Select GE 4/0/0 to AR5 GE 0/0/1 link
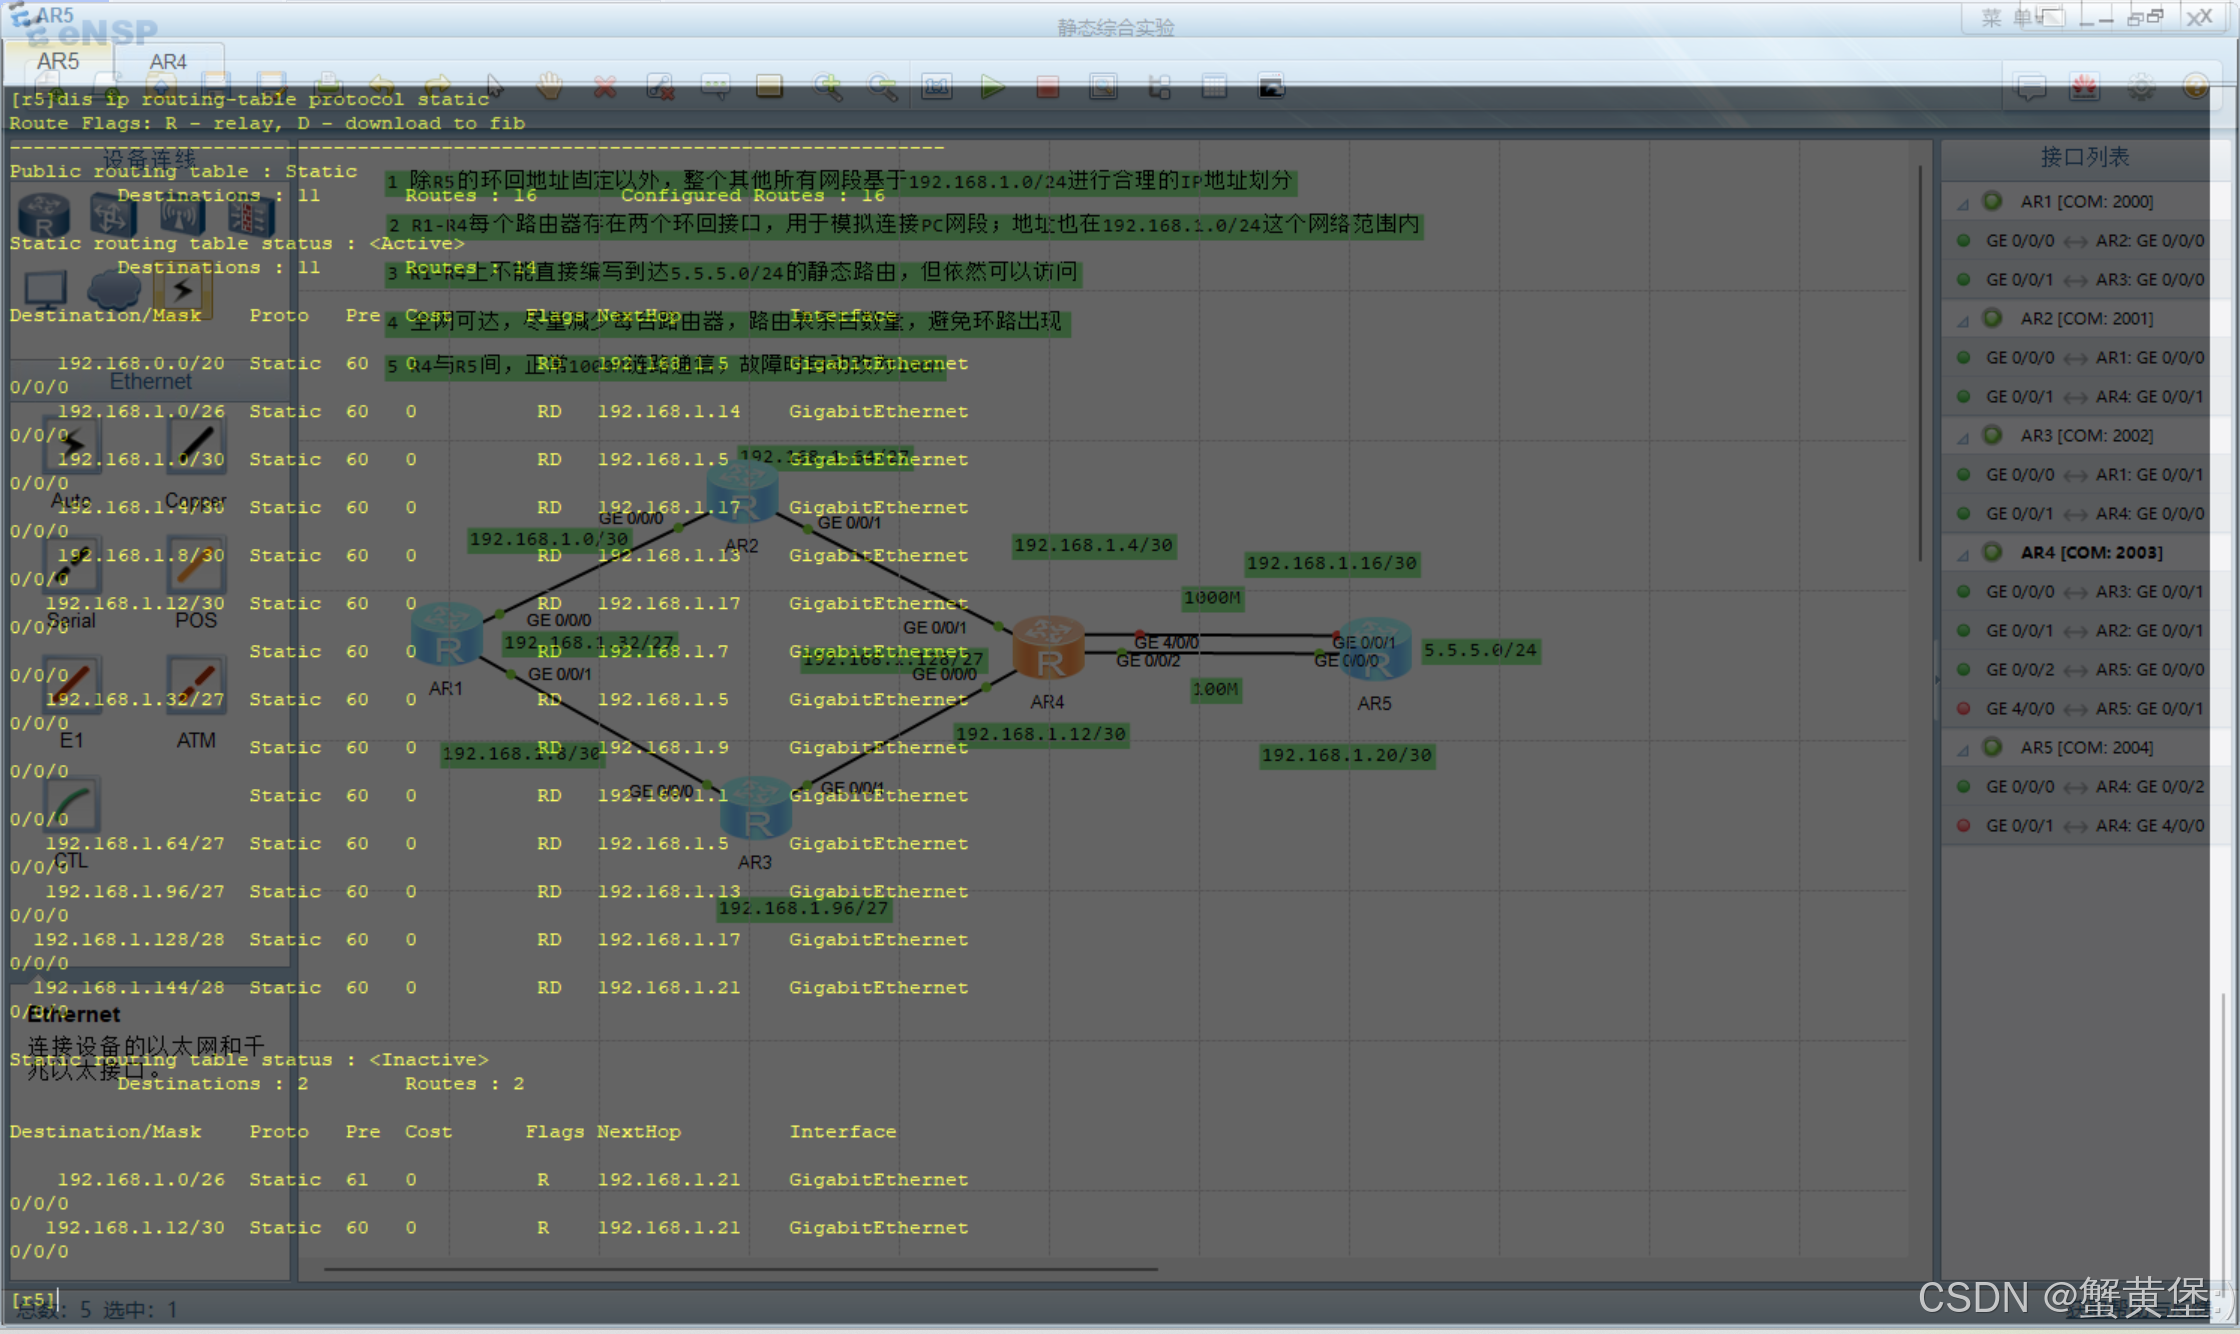2240x1334 pixels. point(2093,709)
